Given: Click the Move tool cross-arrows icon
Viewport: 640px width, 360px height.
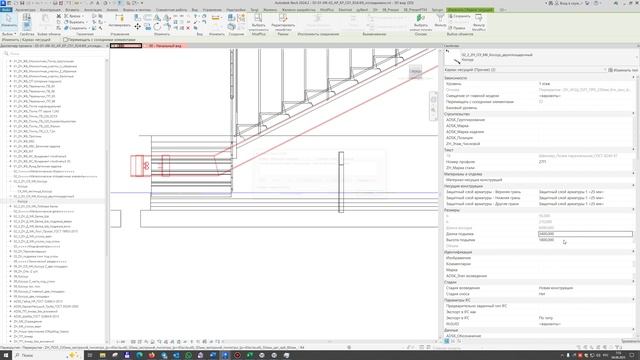Looking at the screenshot, I should pos(138,27).
